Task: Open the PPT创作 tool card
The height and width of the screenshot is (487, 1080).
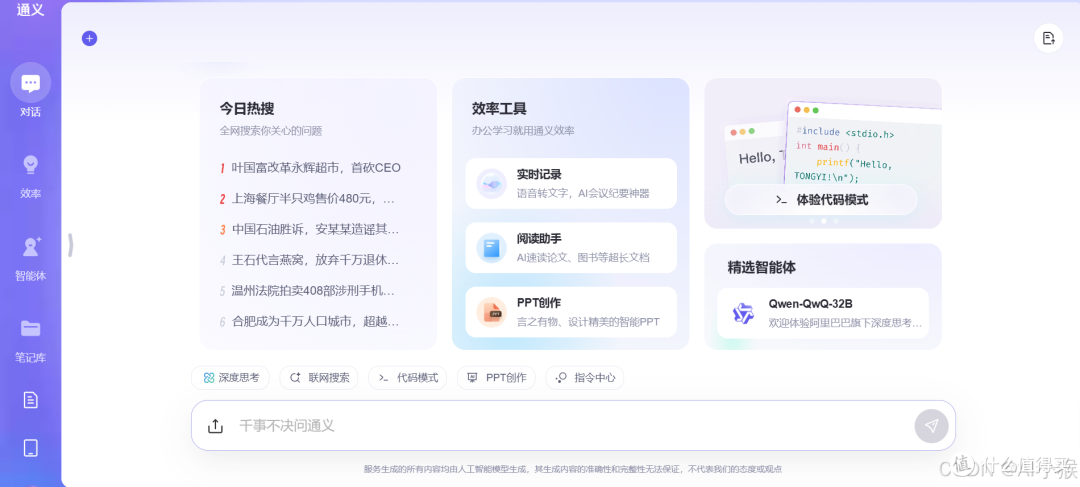Action: coord(571,312)
